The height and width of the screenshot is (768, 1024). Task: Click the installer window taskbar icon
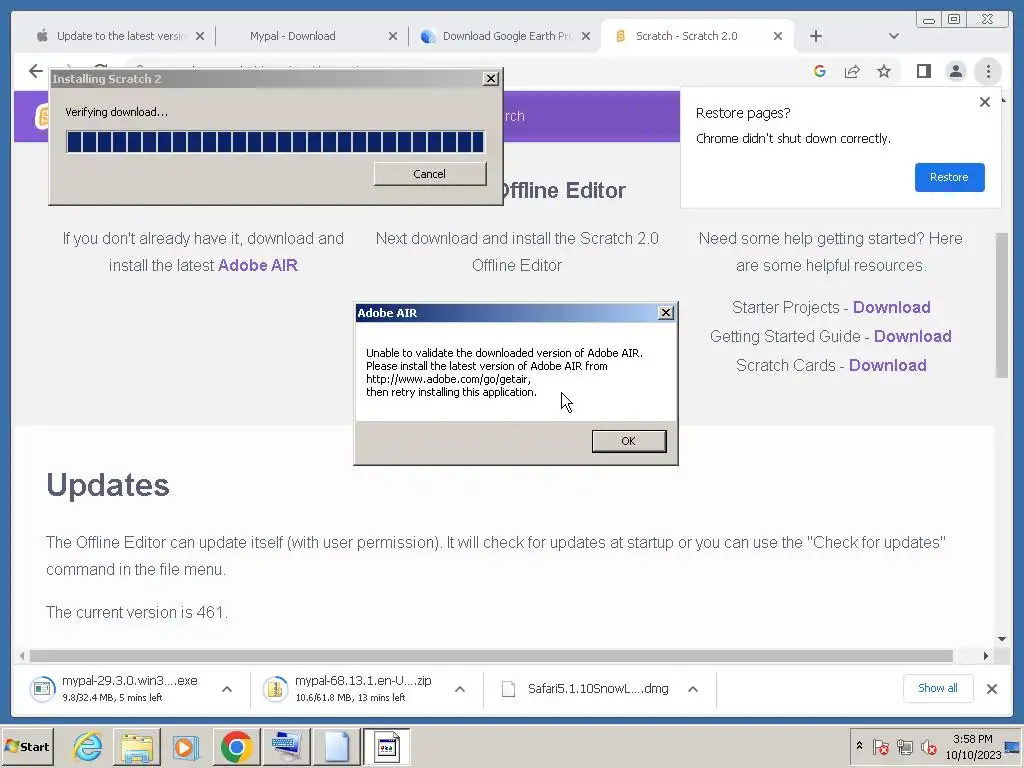(x=386, y=746)
